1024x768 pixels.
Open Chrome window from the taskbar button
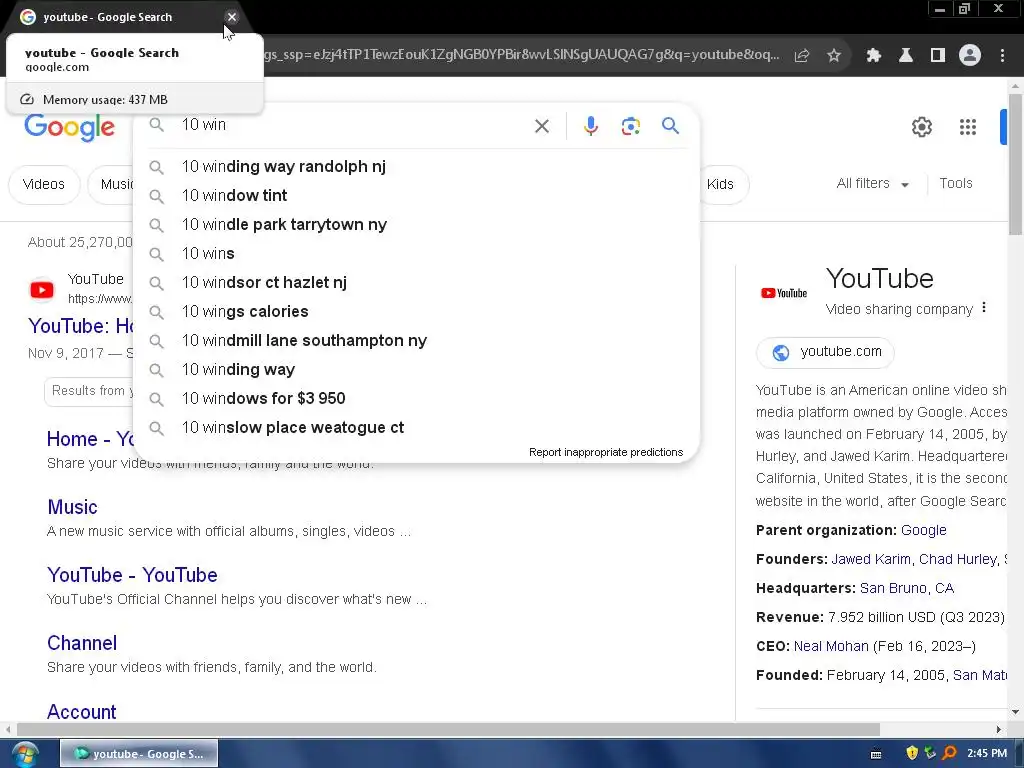pos(139,754)
